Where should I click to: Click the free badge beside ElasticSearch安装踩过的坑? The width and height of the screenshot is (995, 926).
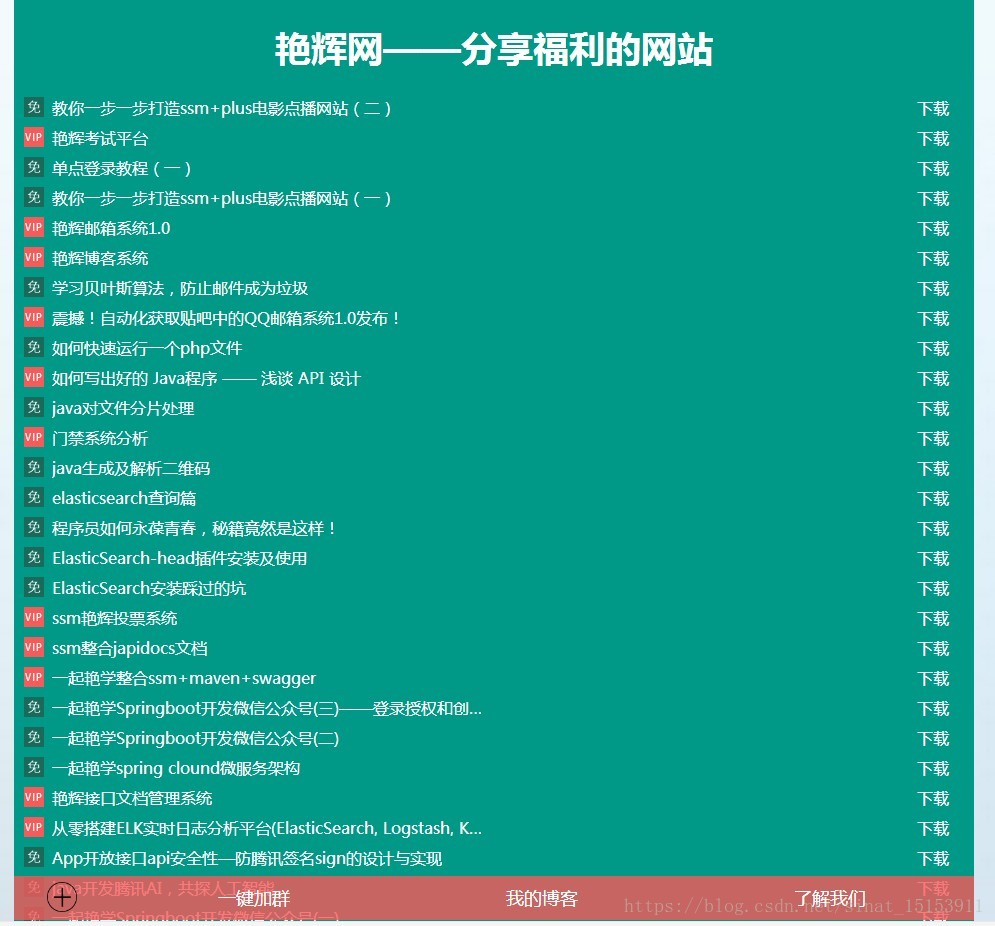pyautogui.click(x=34, y=587)
